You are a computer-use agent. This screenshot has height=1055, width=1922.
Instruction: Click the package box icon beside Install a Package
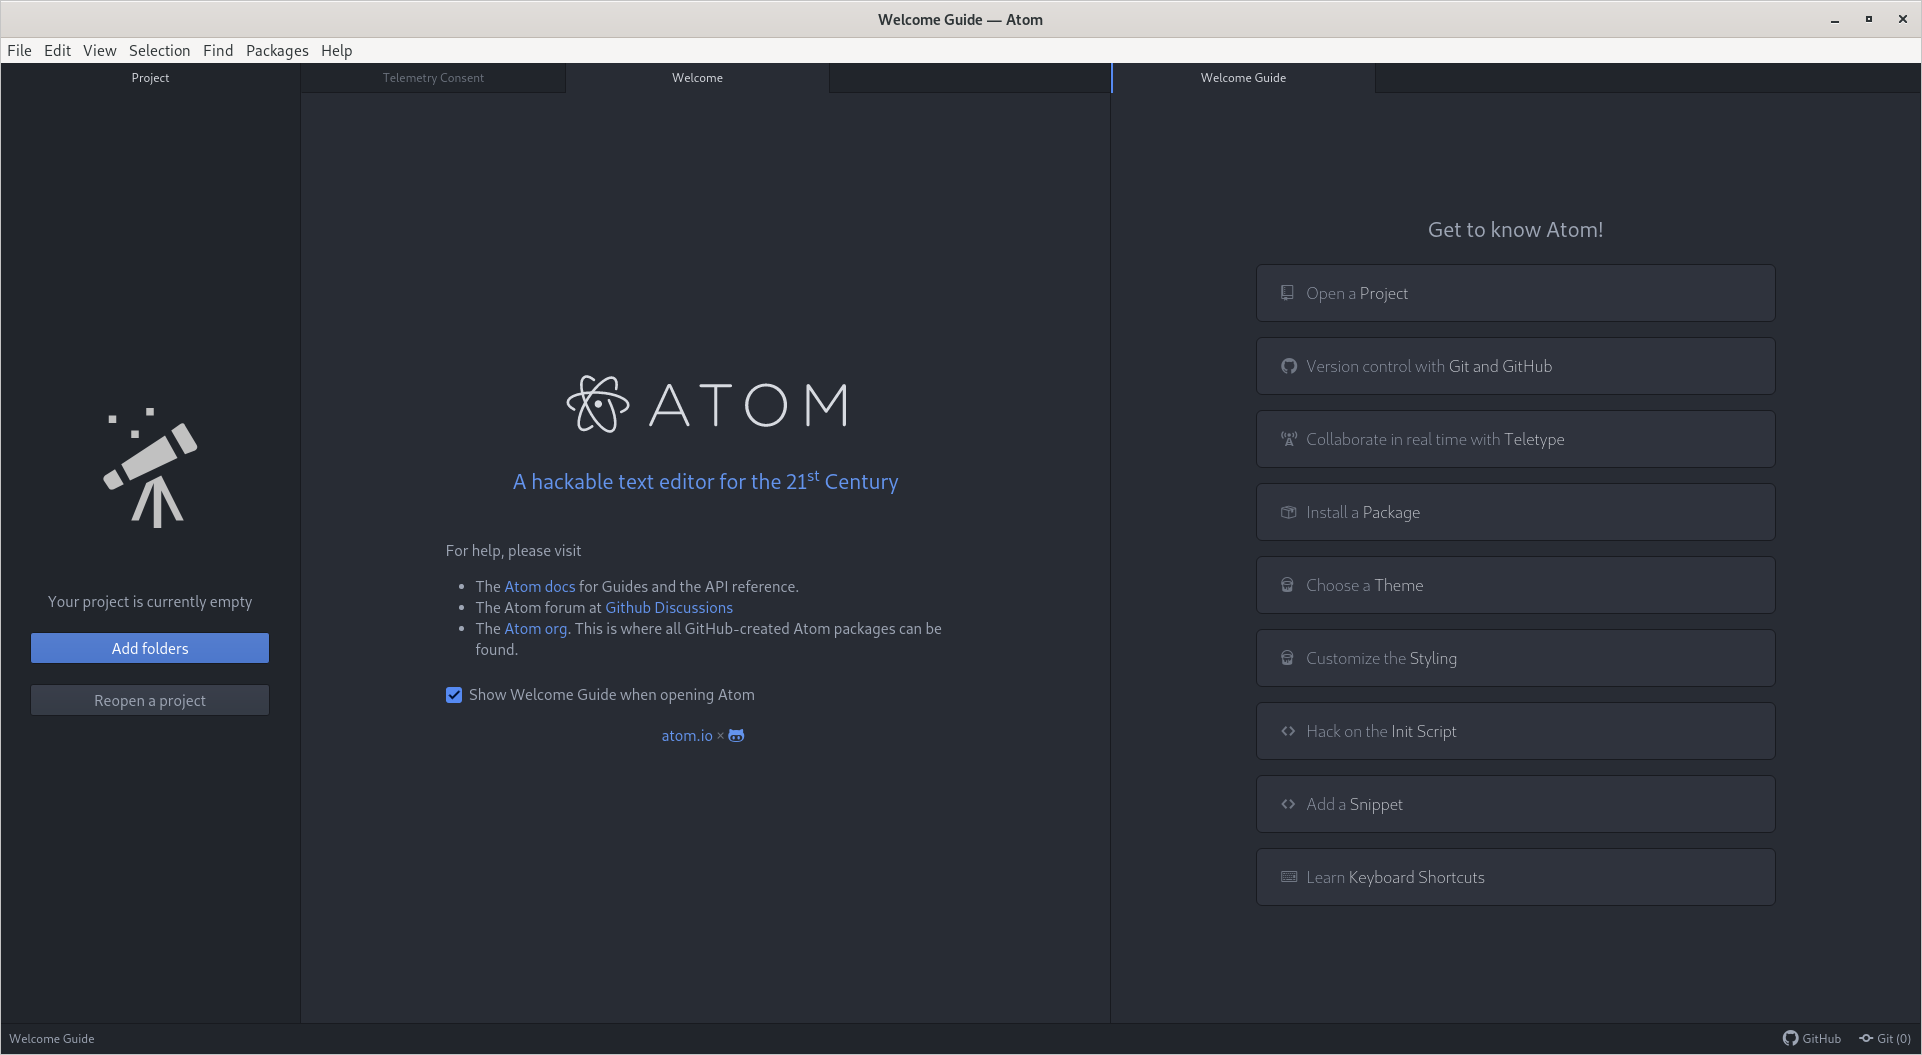(x=1289, y=512)
